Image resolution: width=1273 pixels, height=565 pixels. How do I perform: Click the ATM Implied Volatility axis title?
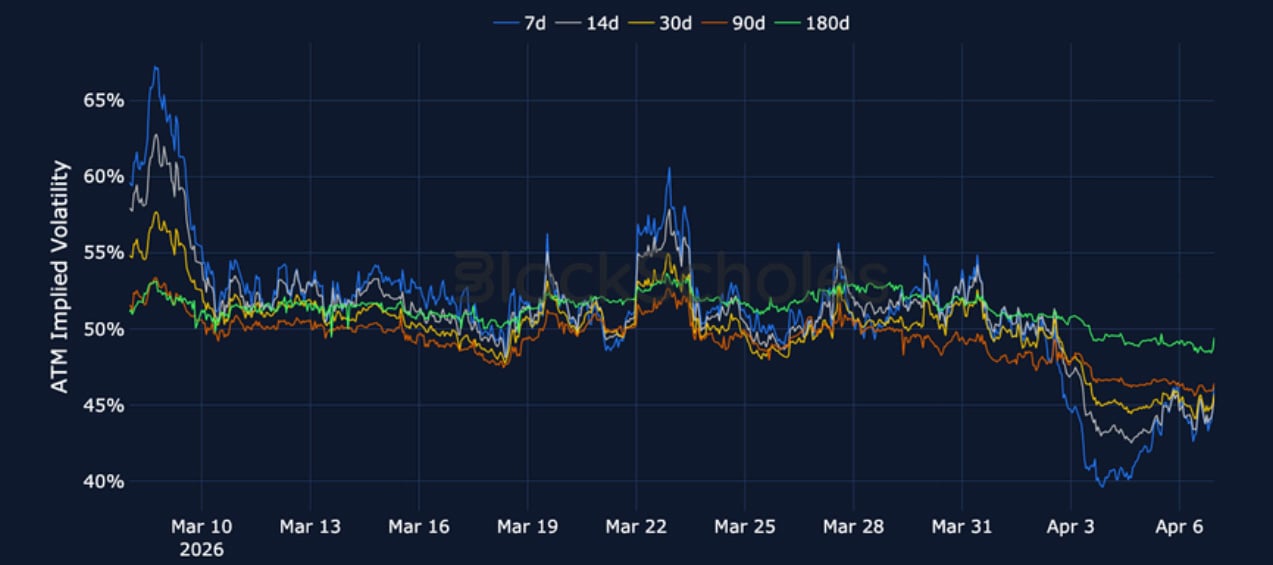click(61, 276)
